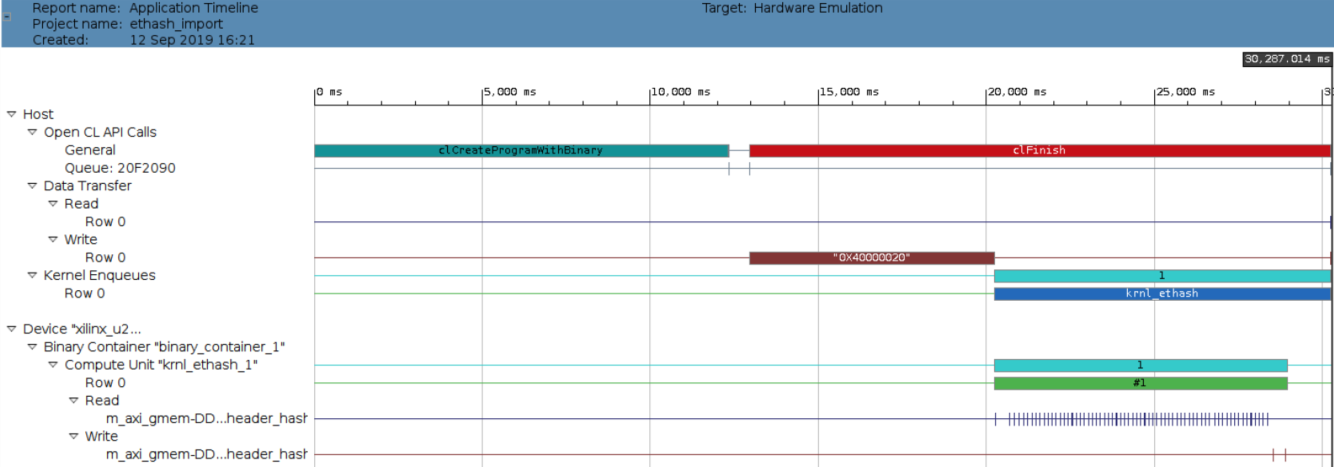The height and width of the screenshot is (467, 1334).
Task: Click the ethash_import project name
Action: pos(177,24)
